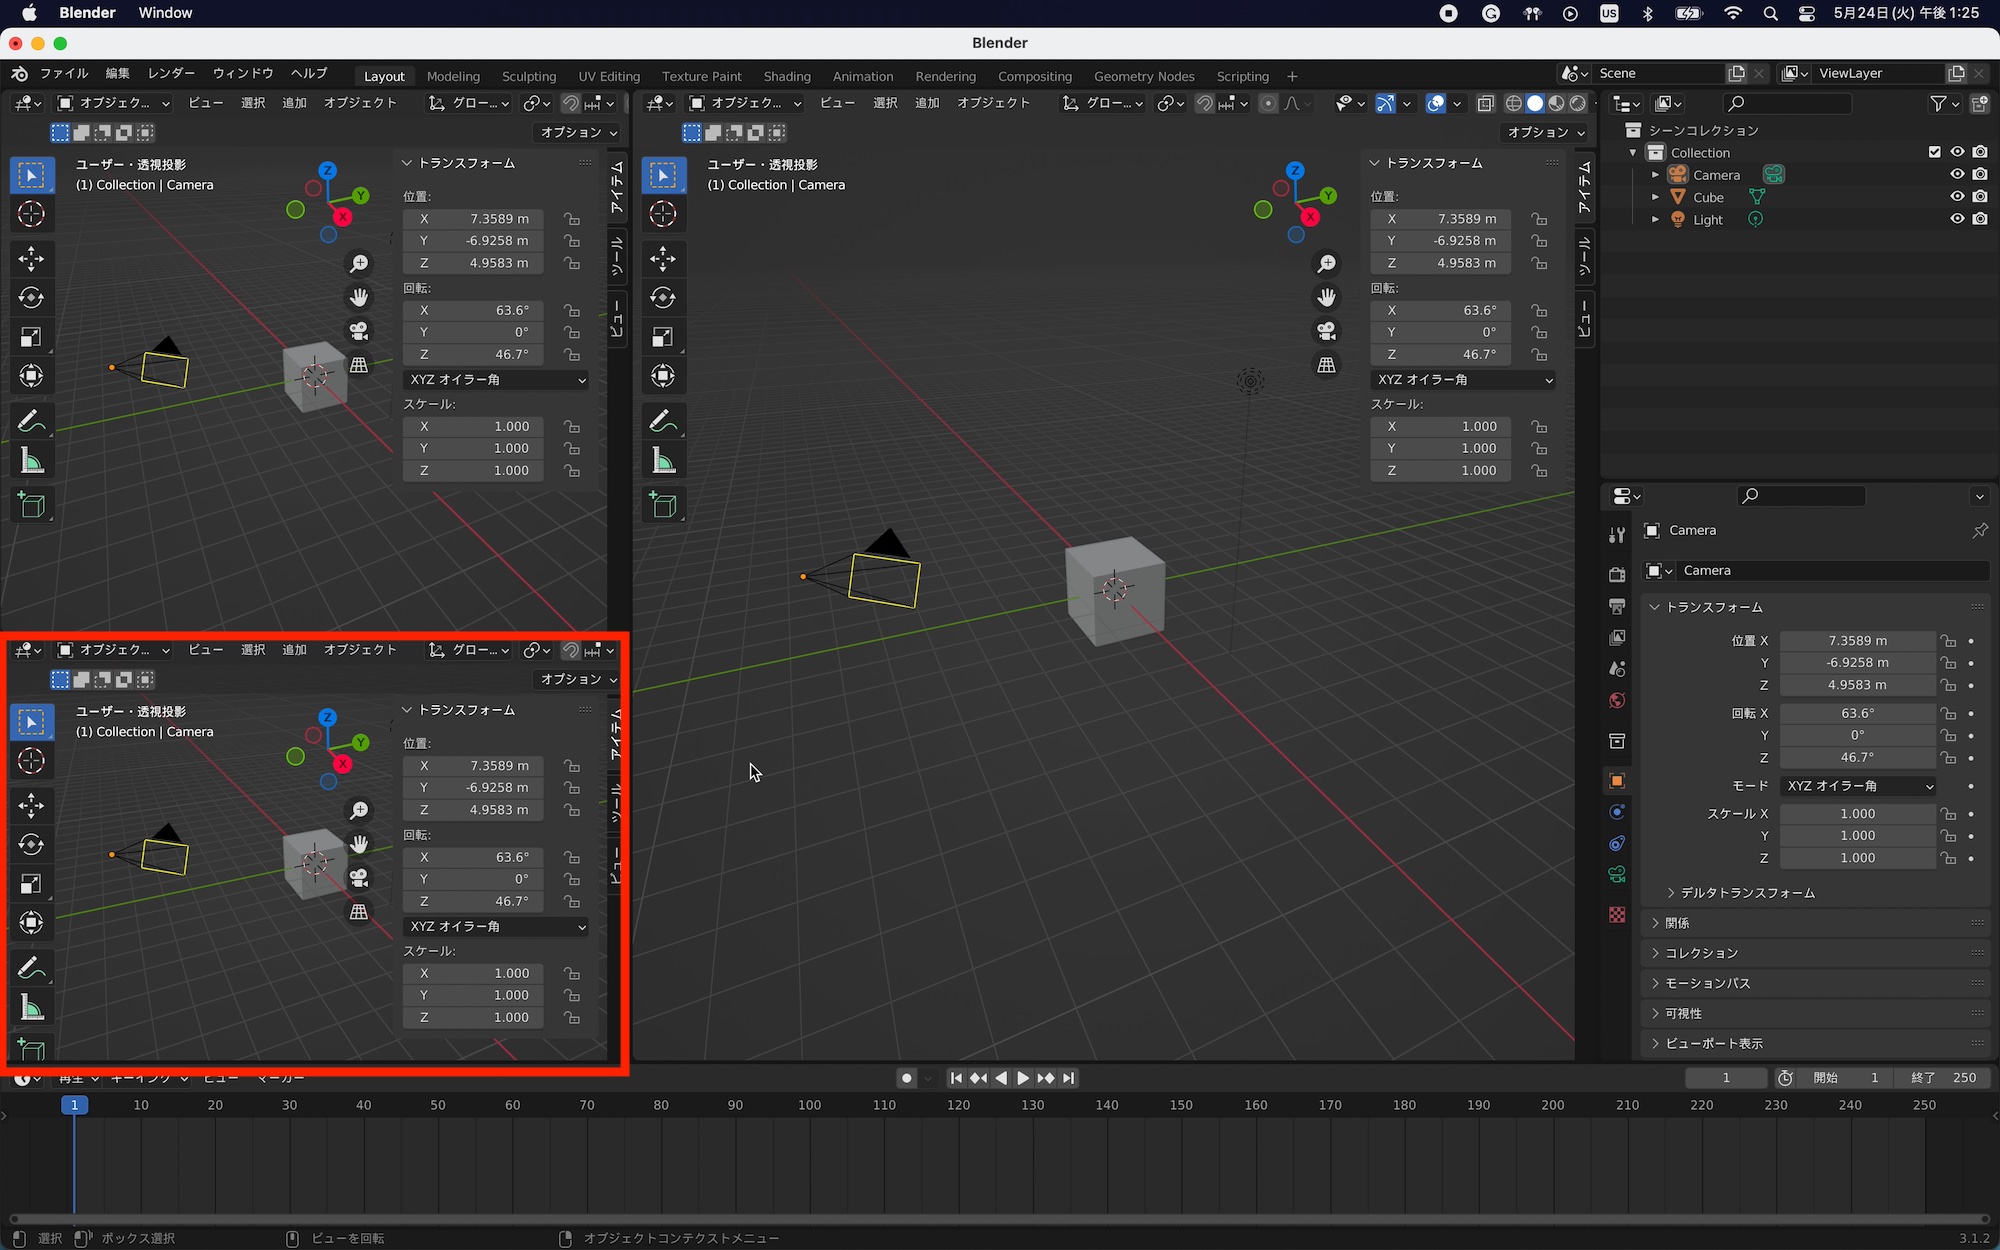
Task: Hide the Cube object in outliner
Action: click(1957, 197)
